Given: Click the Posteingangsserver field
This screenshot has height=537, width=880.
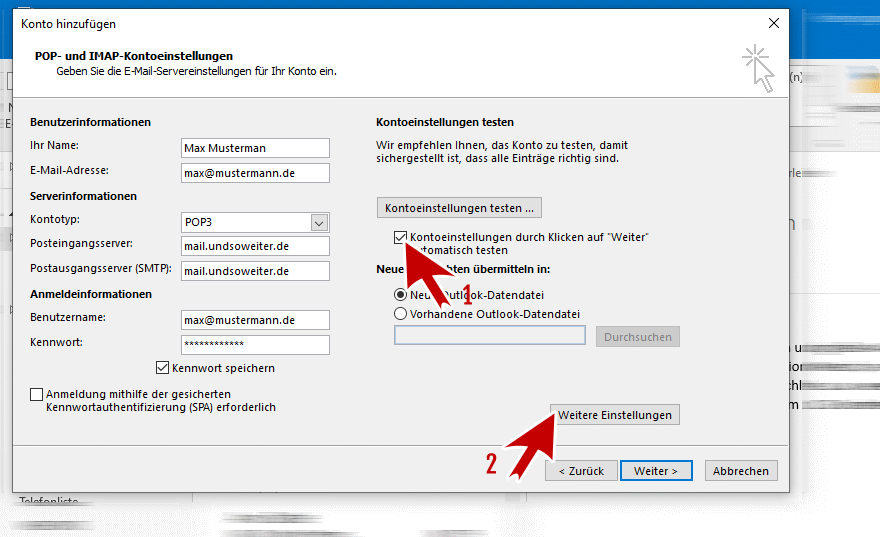Looking at the screenshot, I should click(x=255, y=246).
